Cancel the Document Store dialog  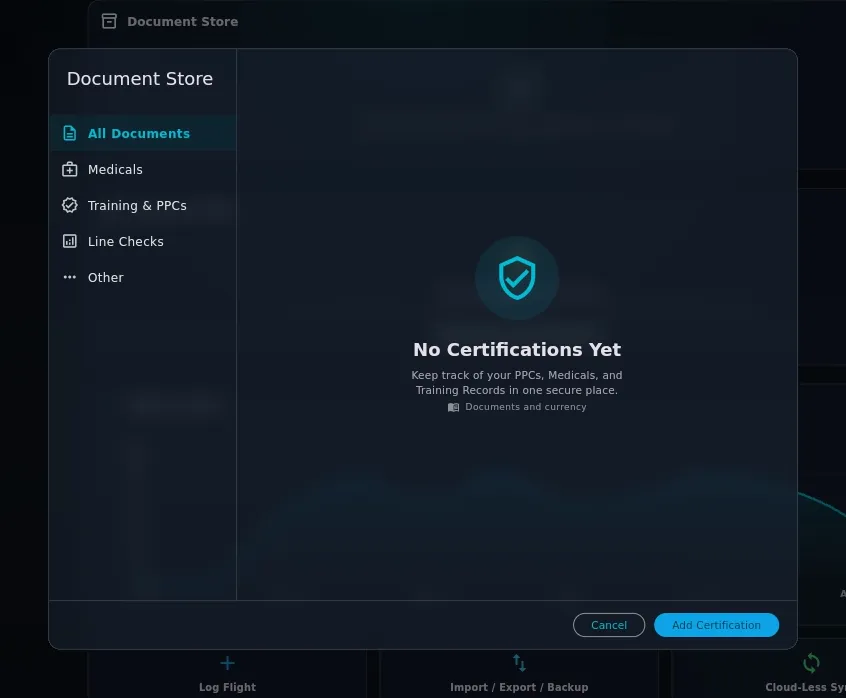pos(609,625)
